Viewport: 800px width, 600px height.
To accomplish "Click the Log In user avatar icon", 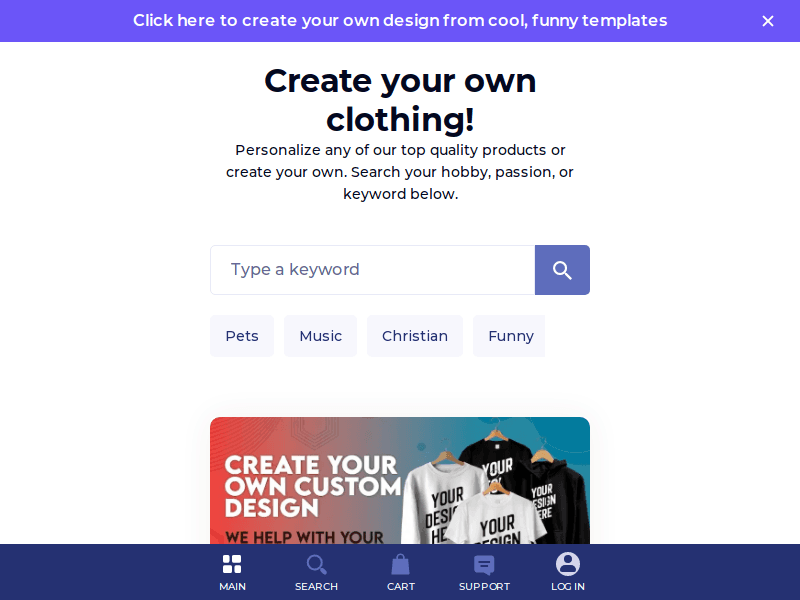I will coord(568,564).
